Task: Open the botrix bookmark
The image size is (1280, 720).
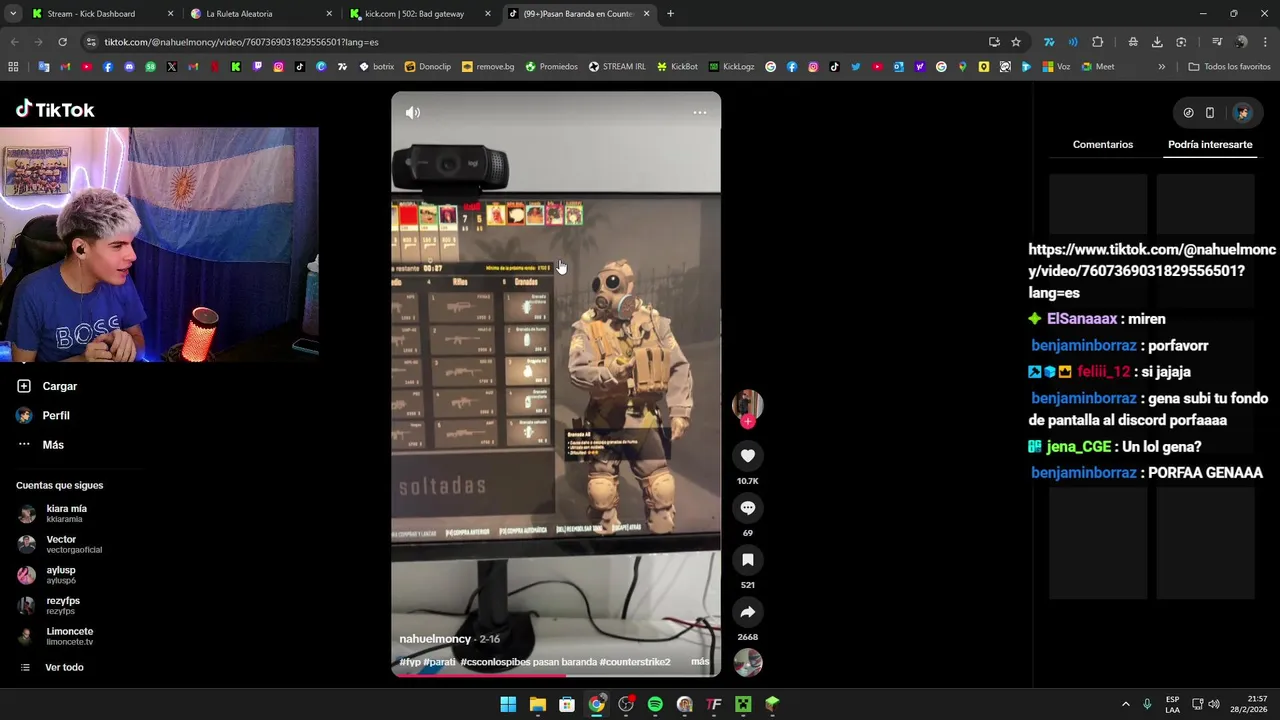Action: click(376, 67)
